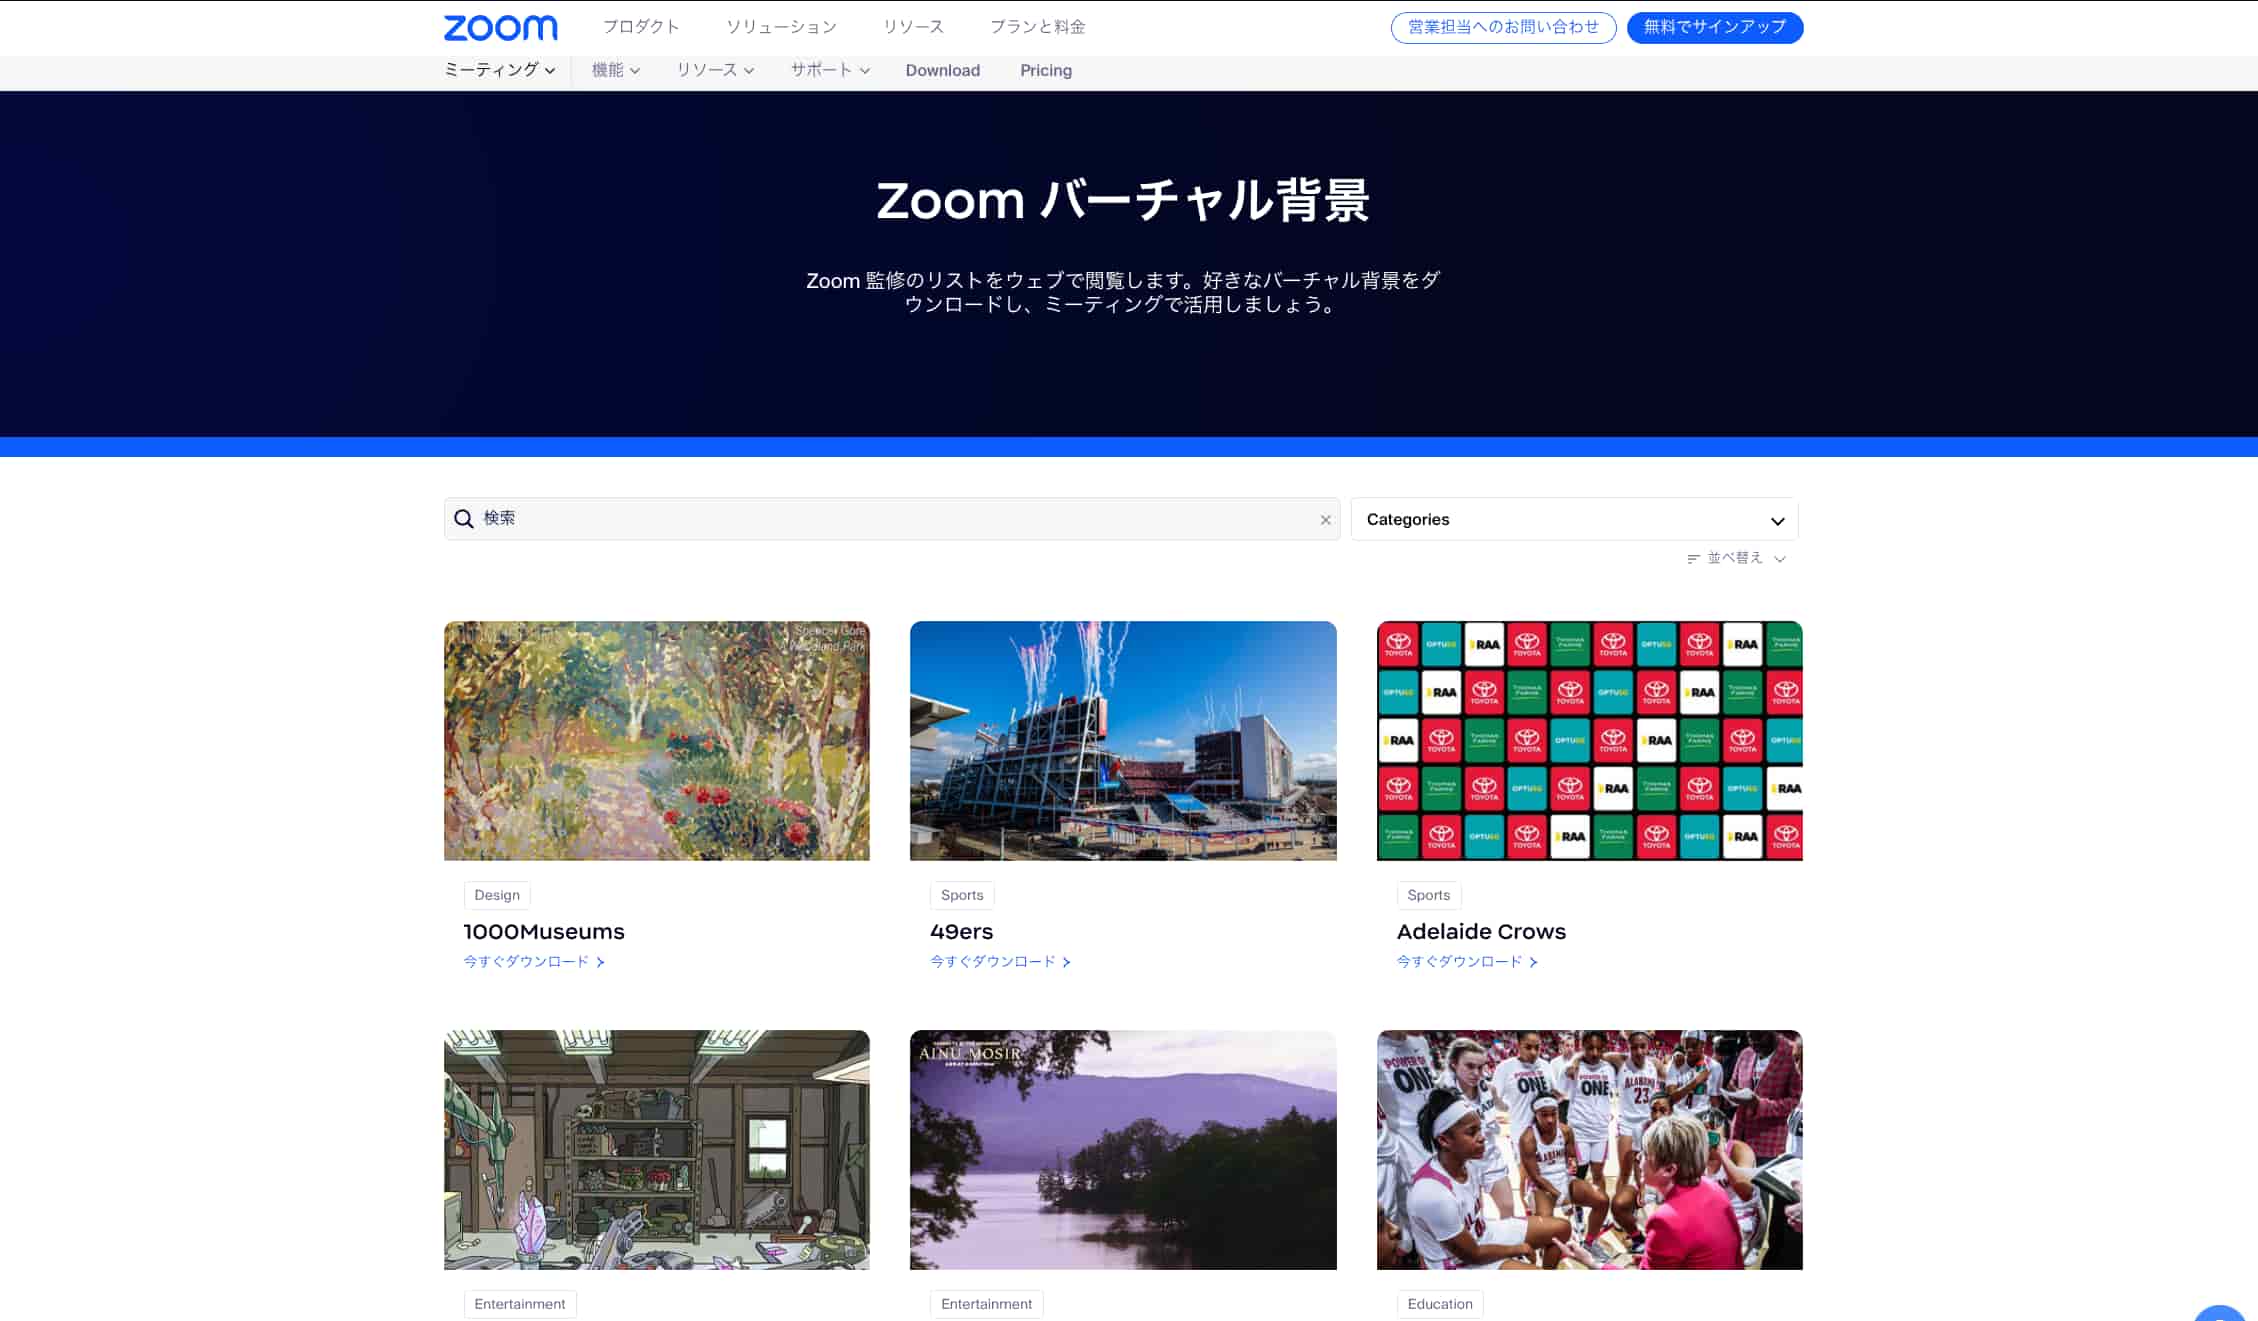Image resolution: width=2258 pixels, height=1321 pixels.
Task: Click the Design tag on 1000Museums card
Action: (x=497, y=895)
